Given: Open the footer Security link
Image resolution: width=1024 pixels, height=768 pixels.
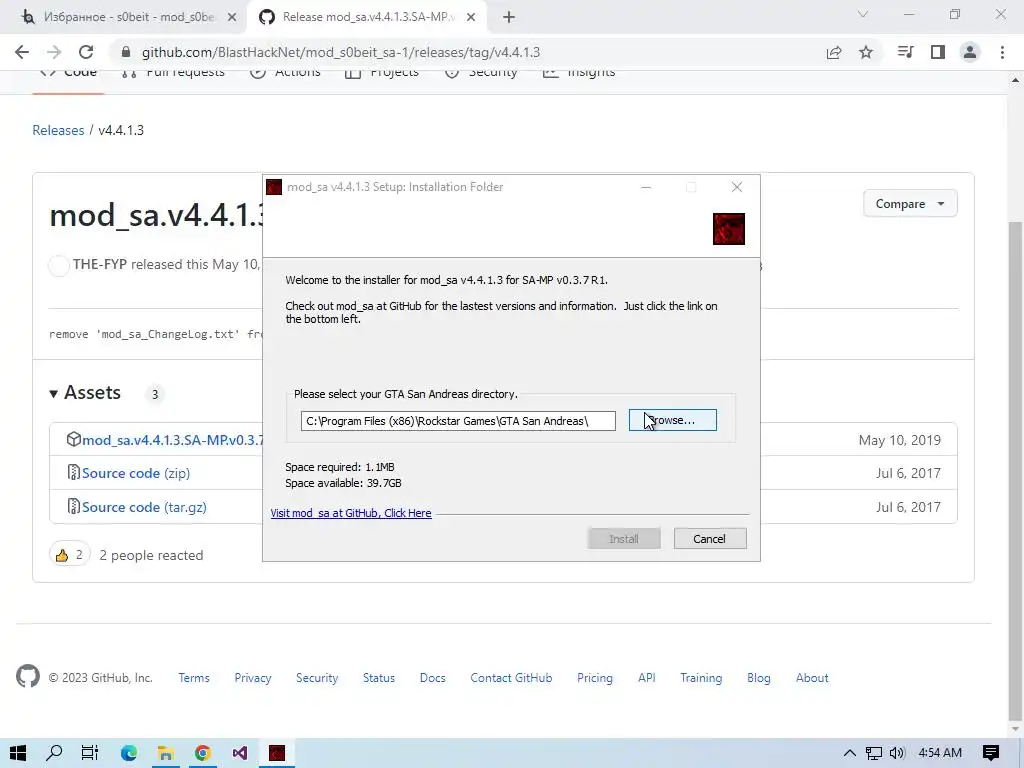Looking at the screenshot, I should coord(317,678).
